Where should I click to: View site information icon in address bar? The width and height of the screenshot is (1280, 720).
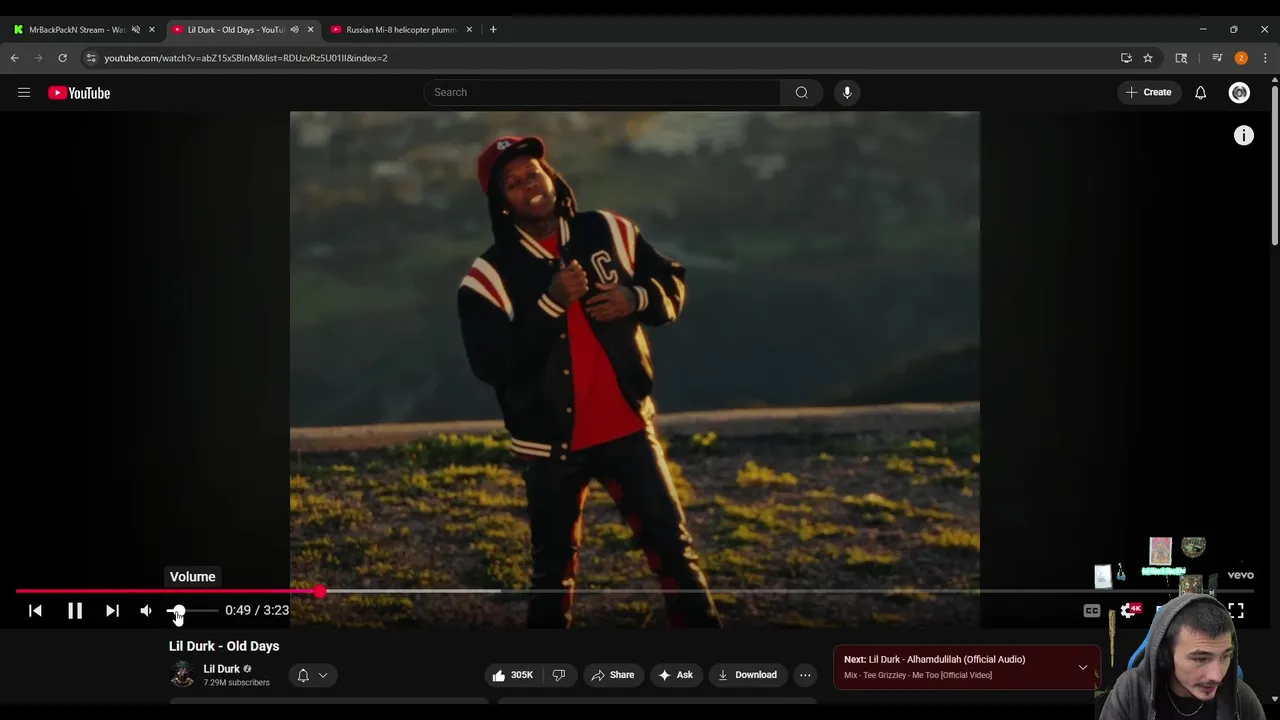(x=91, y=58)
